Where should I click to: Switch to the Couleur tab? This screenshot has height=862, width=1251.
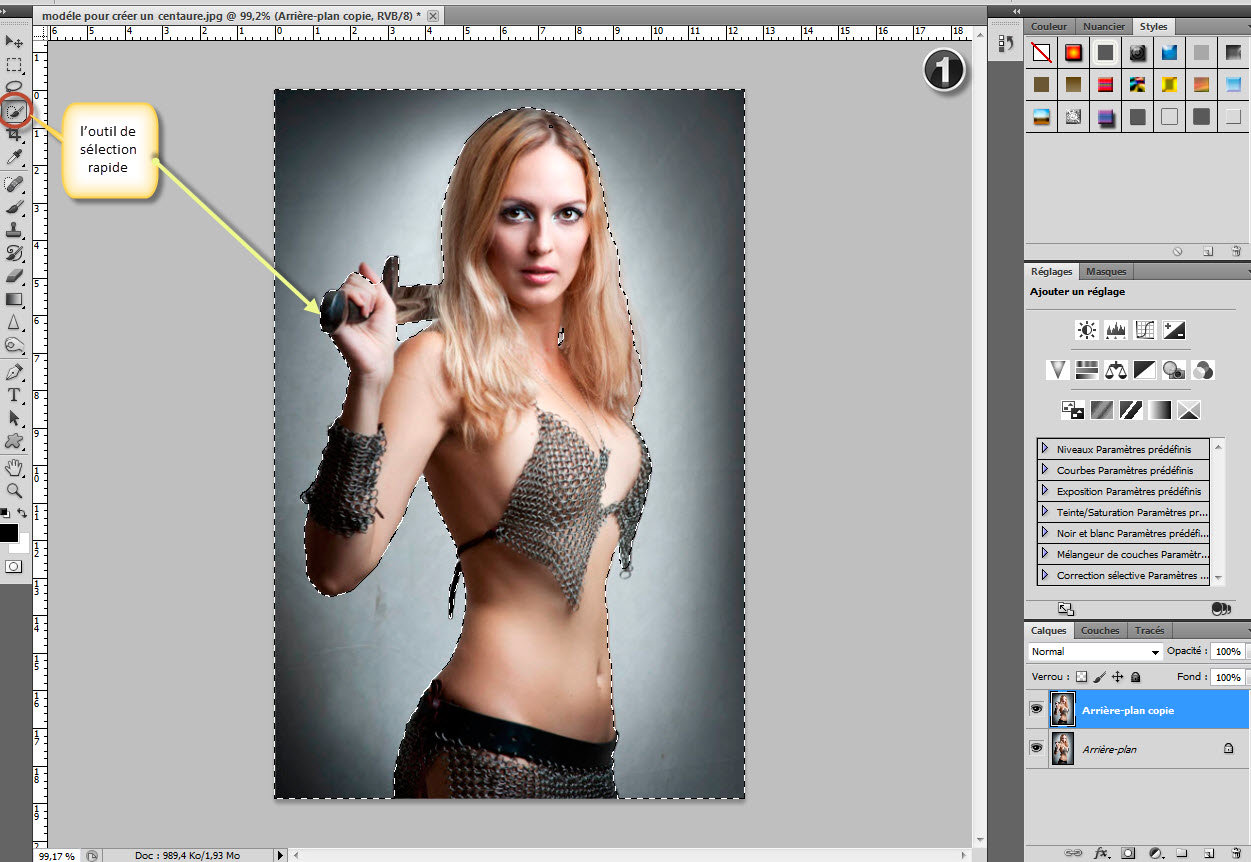tap(1050, 27)
